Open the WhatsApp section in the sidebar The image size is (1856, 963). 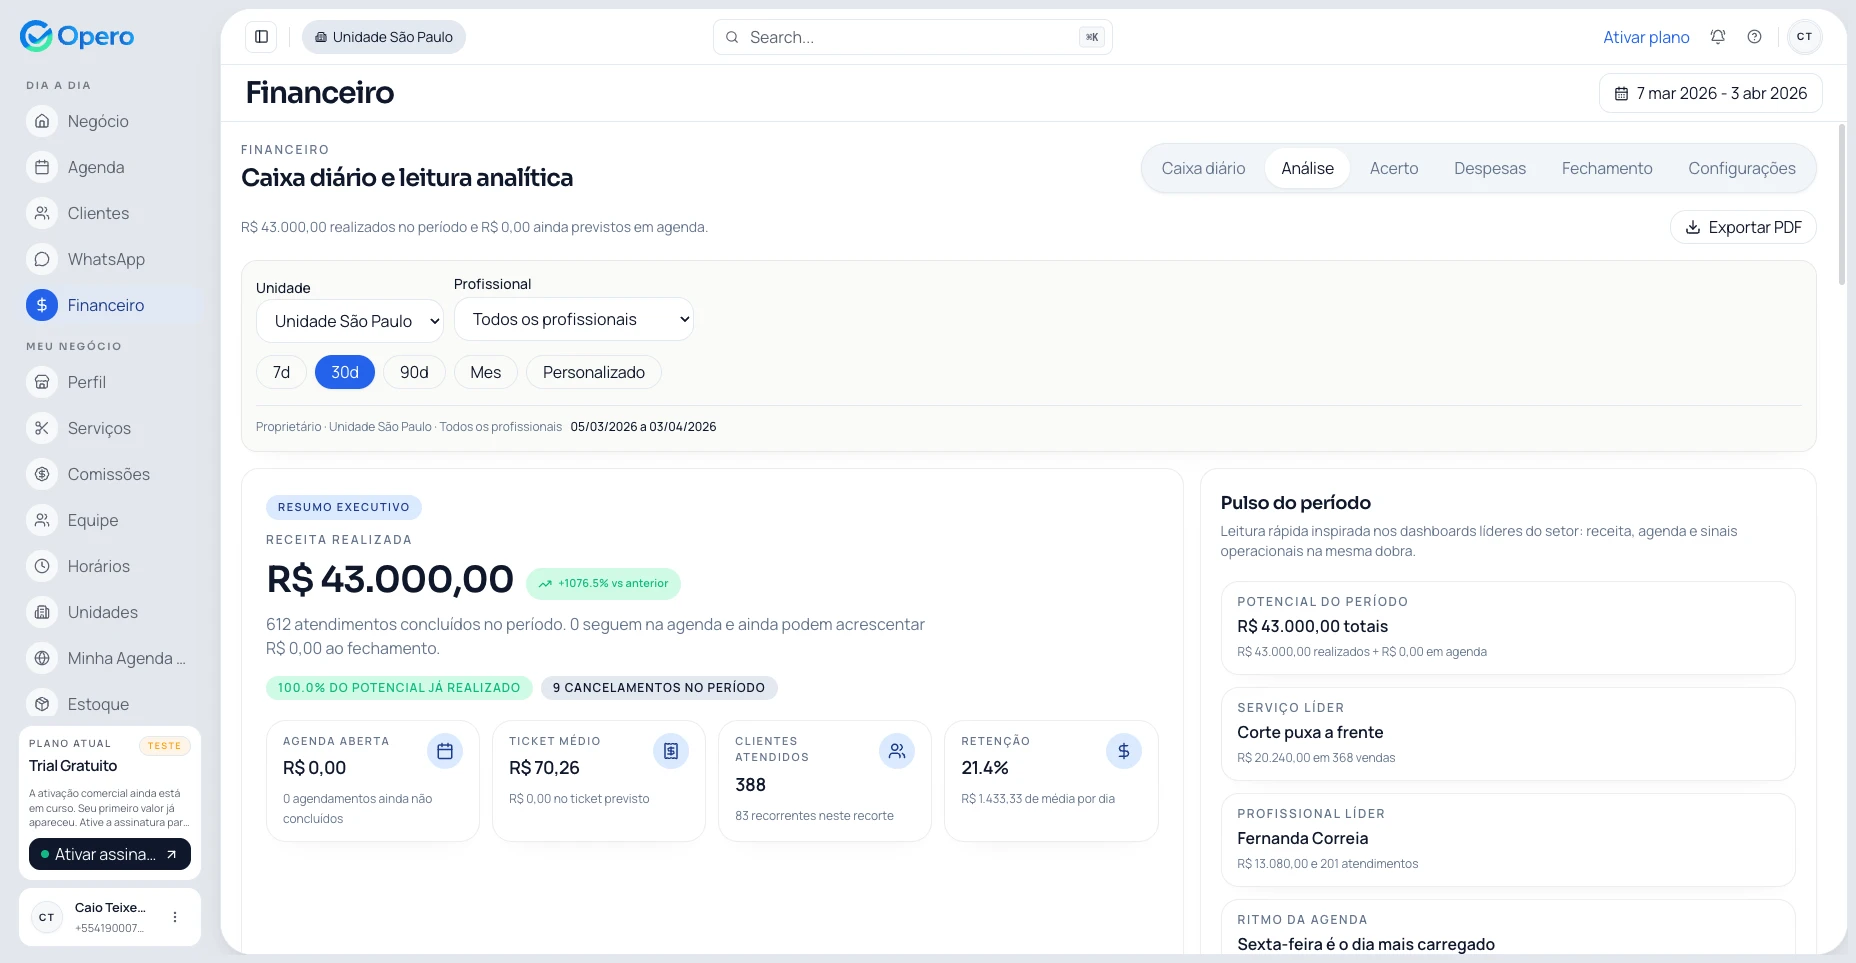pos(105,259)
